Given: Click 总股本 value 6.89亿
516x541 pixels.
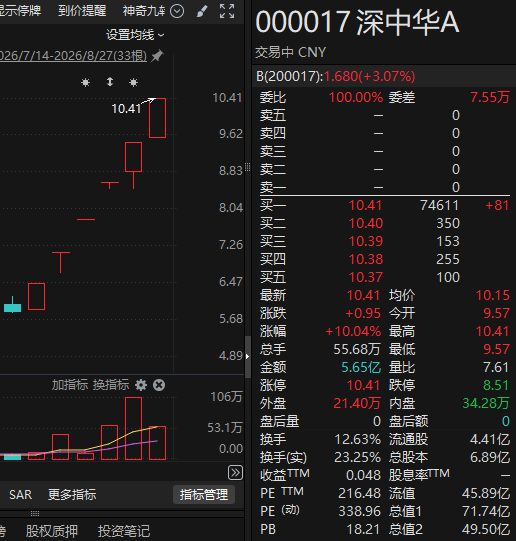Looking at the screenshot, I should (490, 458).
